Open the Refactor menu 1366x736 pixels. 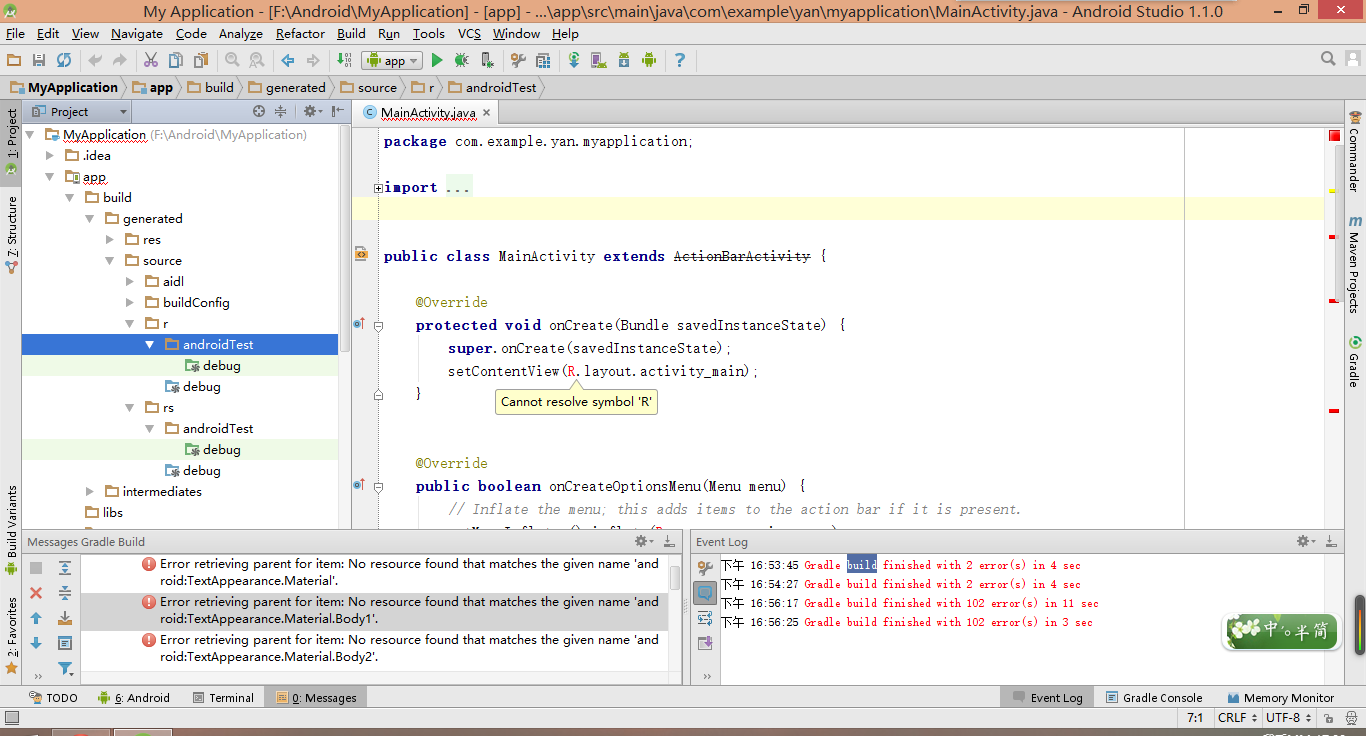pyautogui.click(x=300, y=33)
